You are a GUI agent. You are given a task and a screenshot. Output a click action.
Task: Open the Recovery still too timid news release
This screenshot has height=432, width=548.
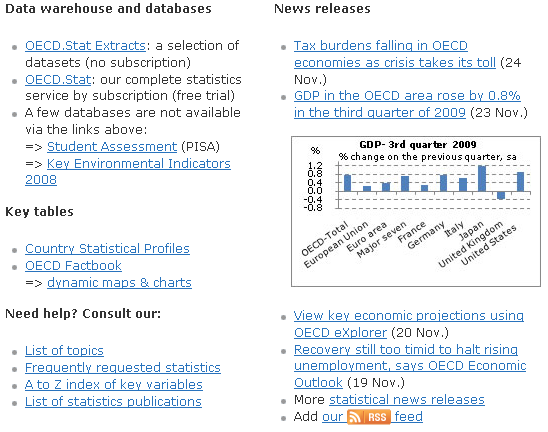coord(410,366)
